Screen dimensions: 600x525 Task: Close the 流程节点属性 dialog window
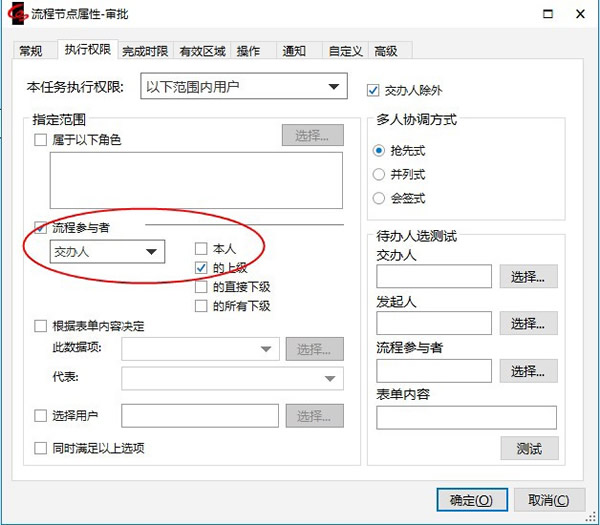(x=577, y=14)
